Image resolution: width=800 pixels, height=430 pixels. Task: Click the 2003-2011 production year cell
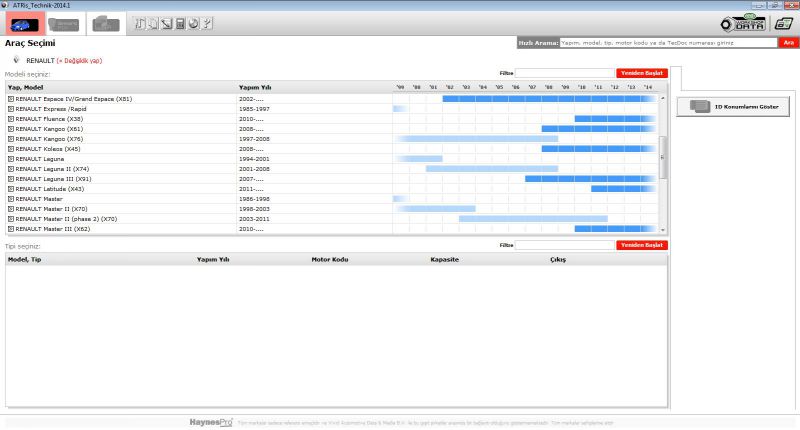pyautogui.click(x=254, y=219)
